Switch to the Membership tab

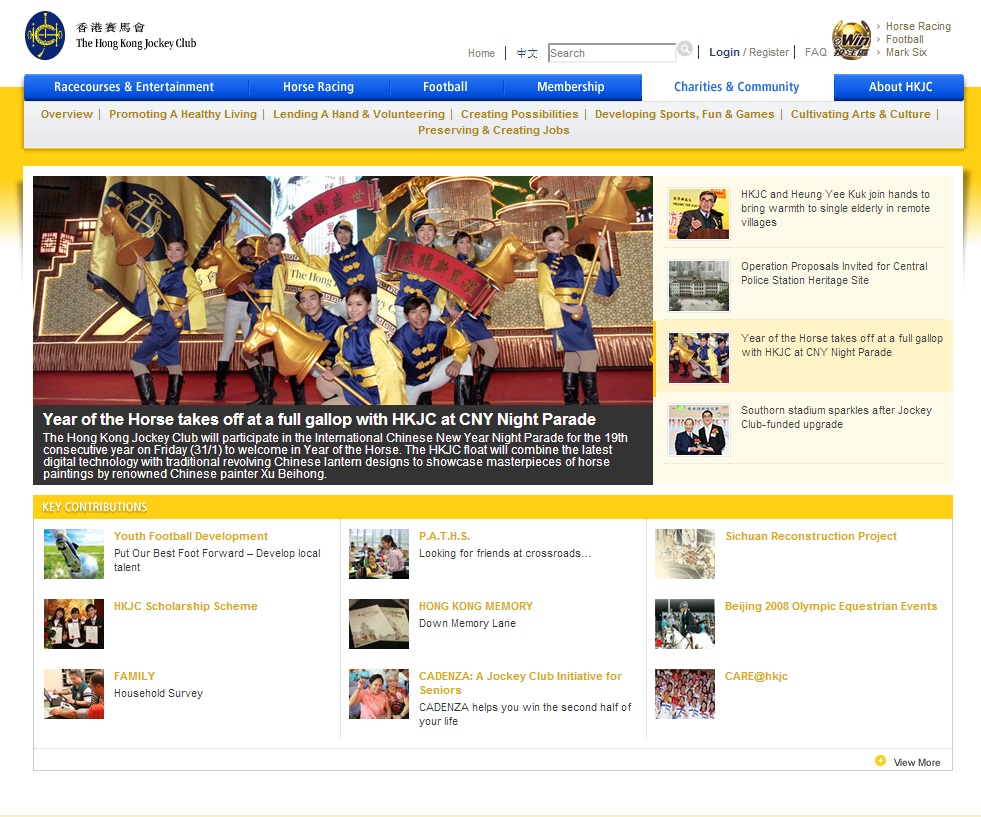570,87
